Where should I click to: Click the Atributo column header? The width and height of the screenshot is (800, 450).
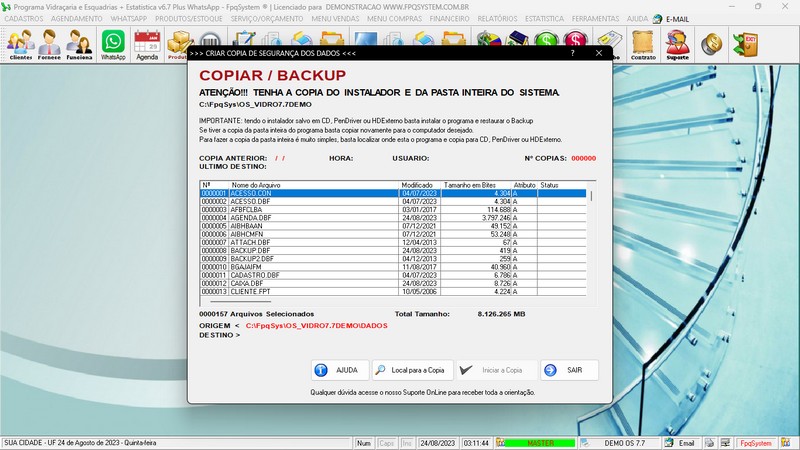pos(524,185)
